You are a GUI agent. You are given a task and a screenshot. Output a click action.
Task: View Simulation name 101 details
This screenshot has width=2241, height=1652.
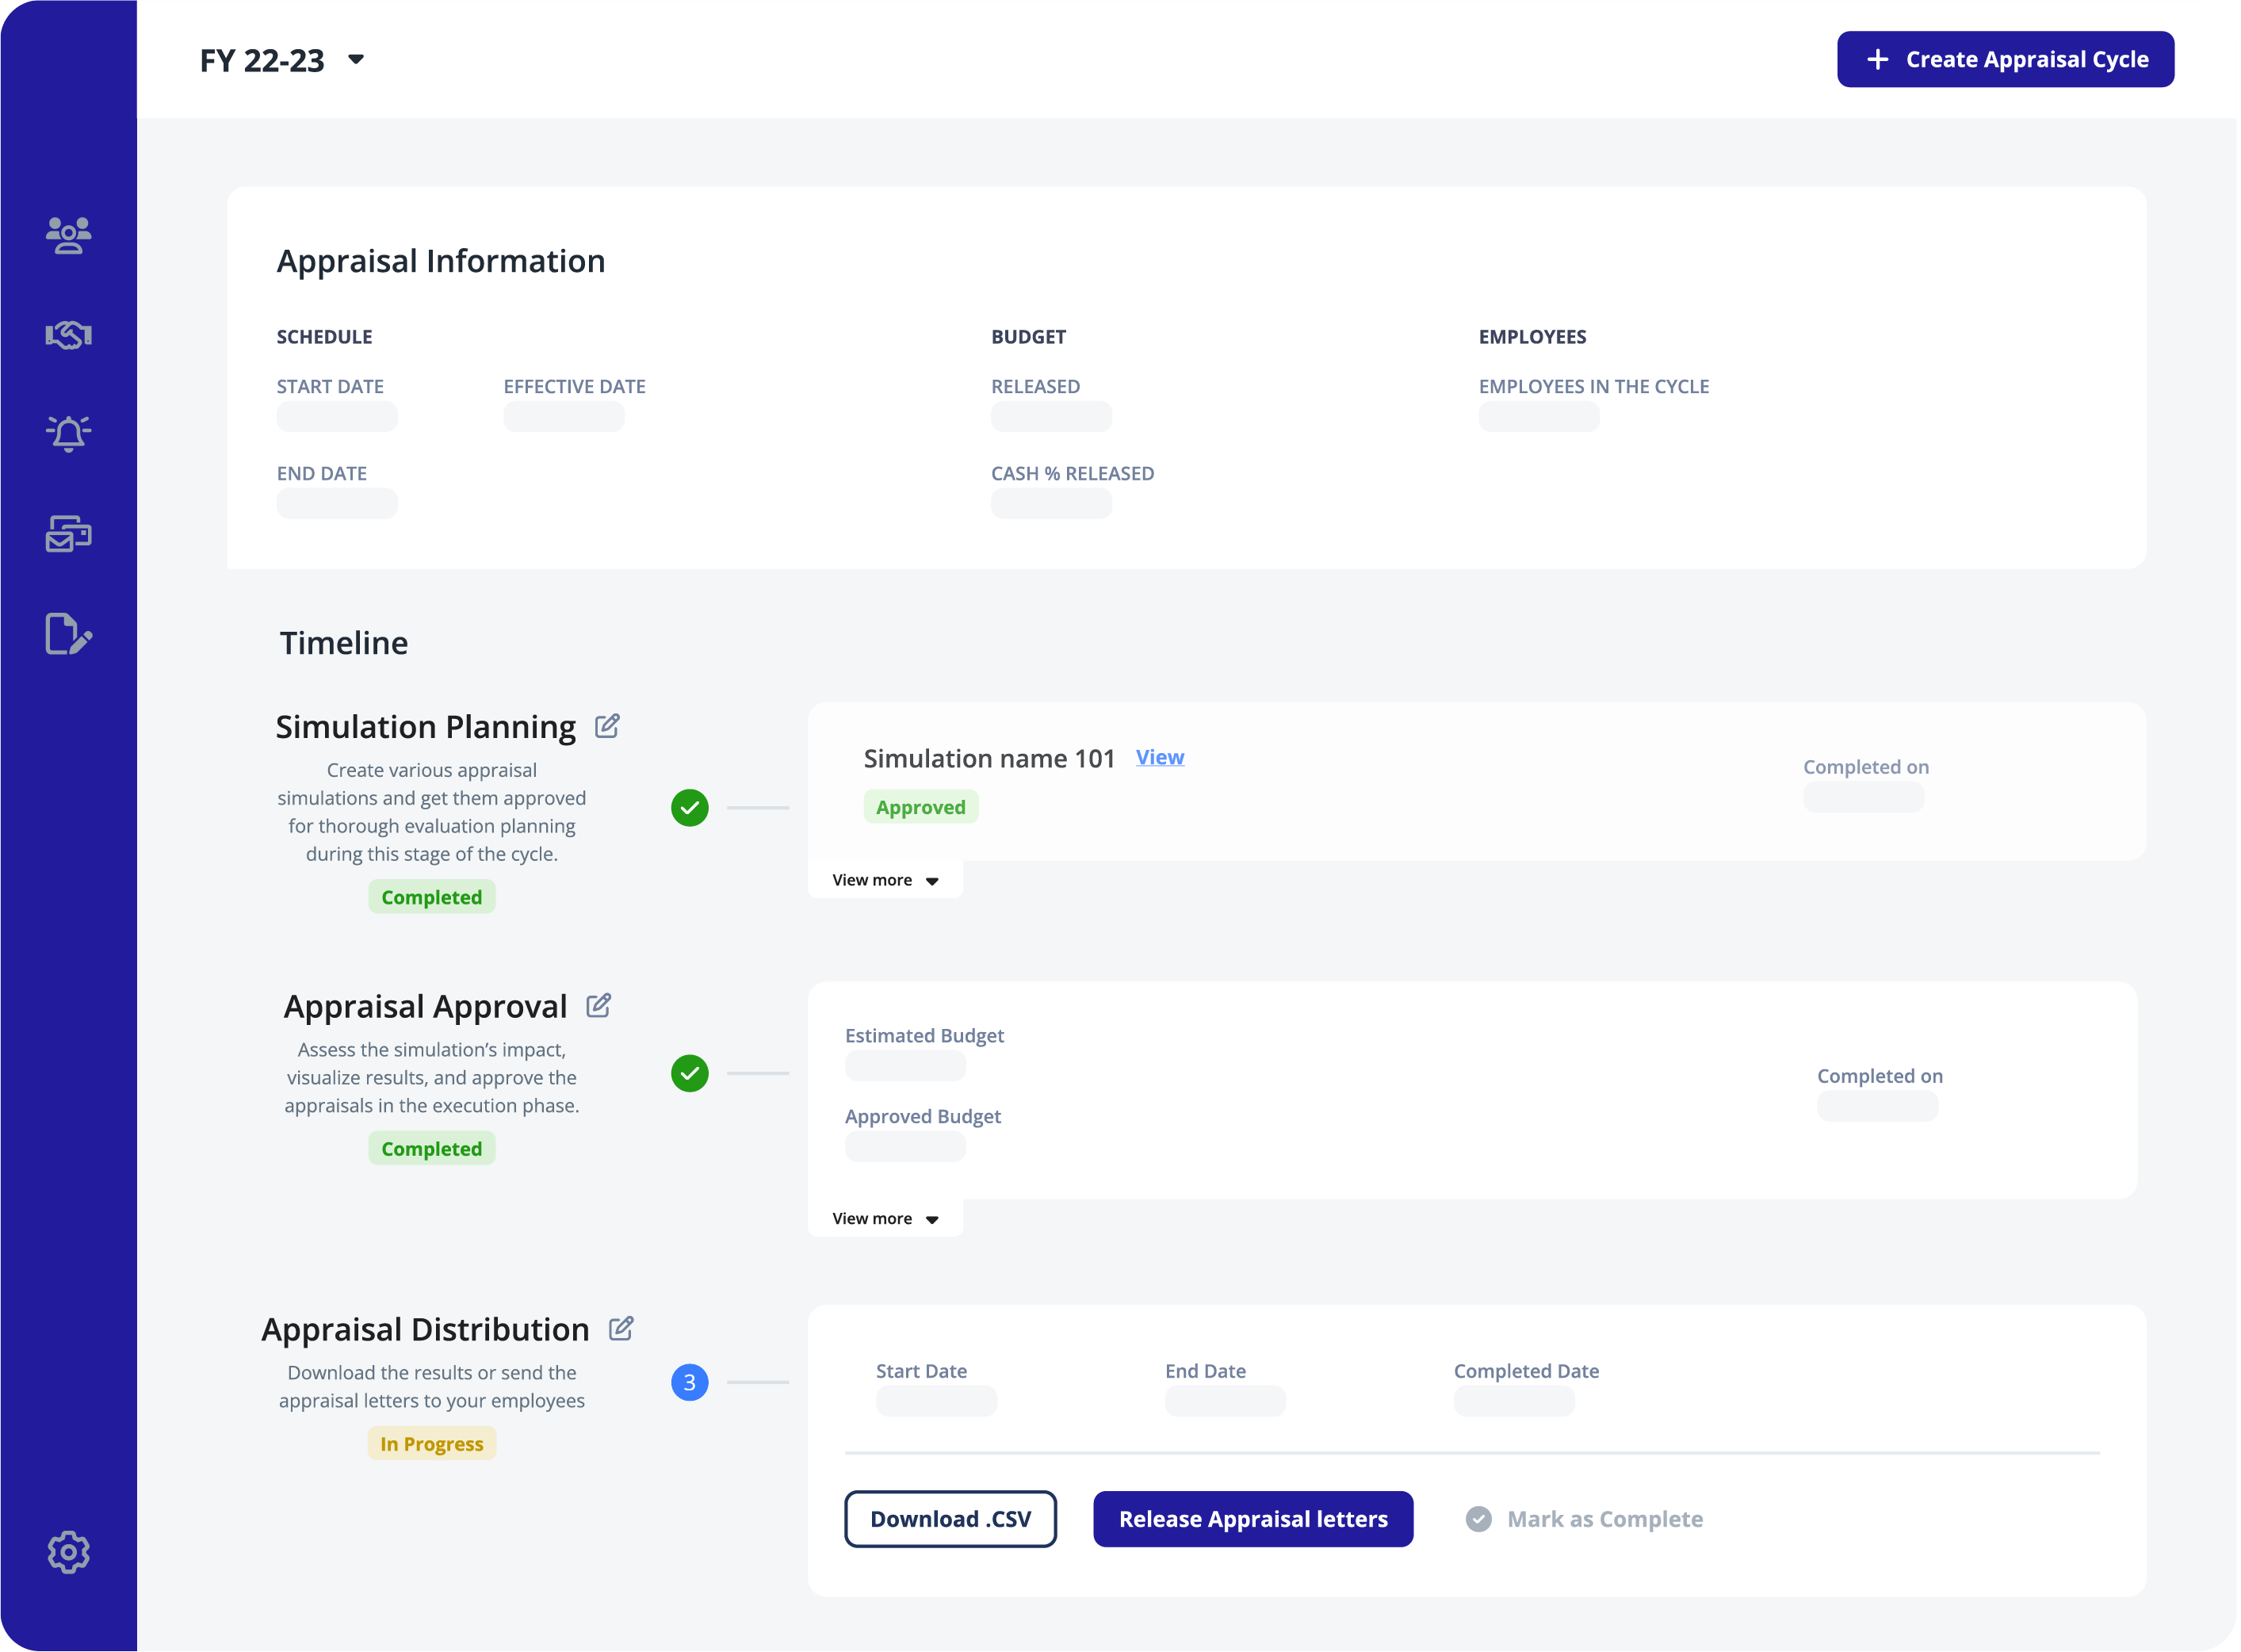[x=1159, y=757]
